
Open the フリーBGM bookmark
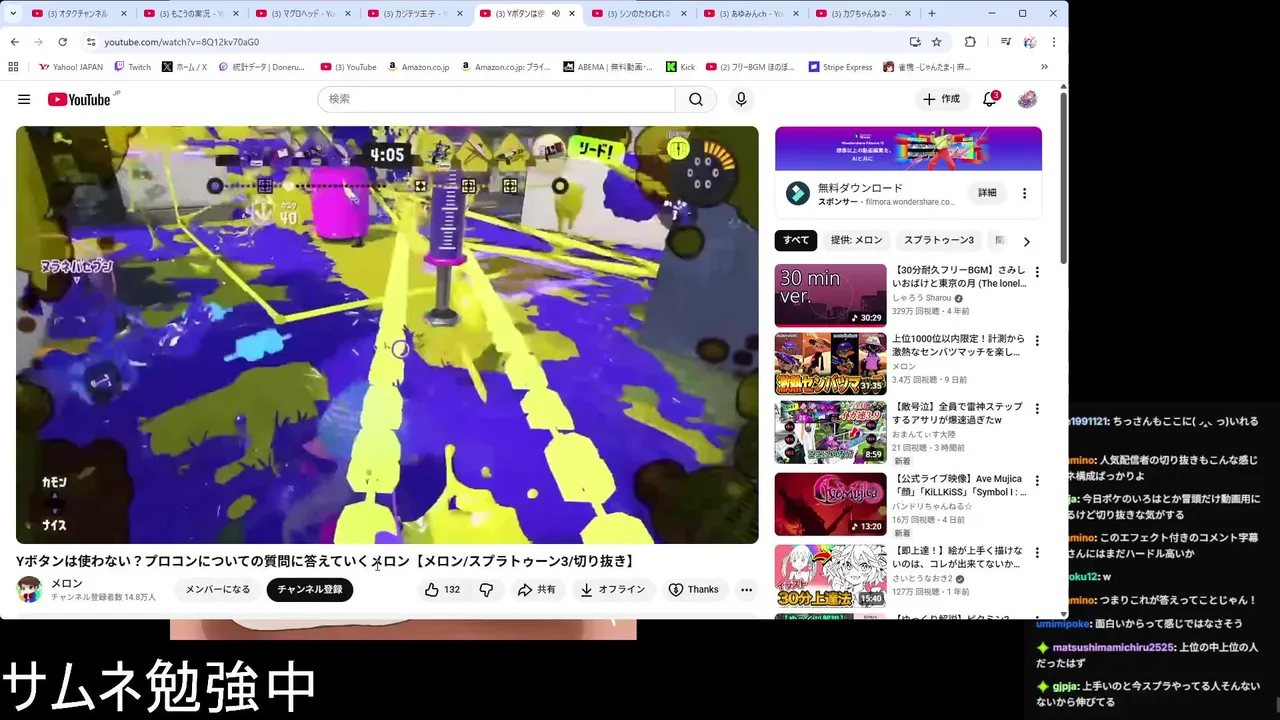tap(751, 67)
